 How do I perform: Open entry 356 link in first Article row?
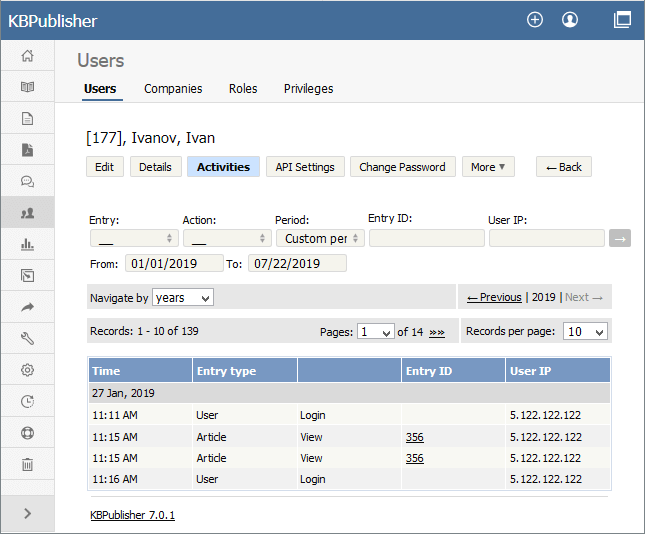[415, 437]
